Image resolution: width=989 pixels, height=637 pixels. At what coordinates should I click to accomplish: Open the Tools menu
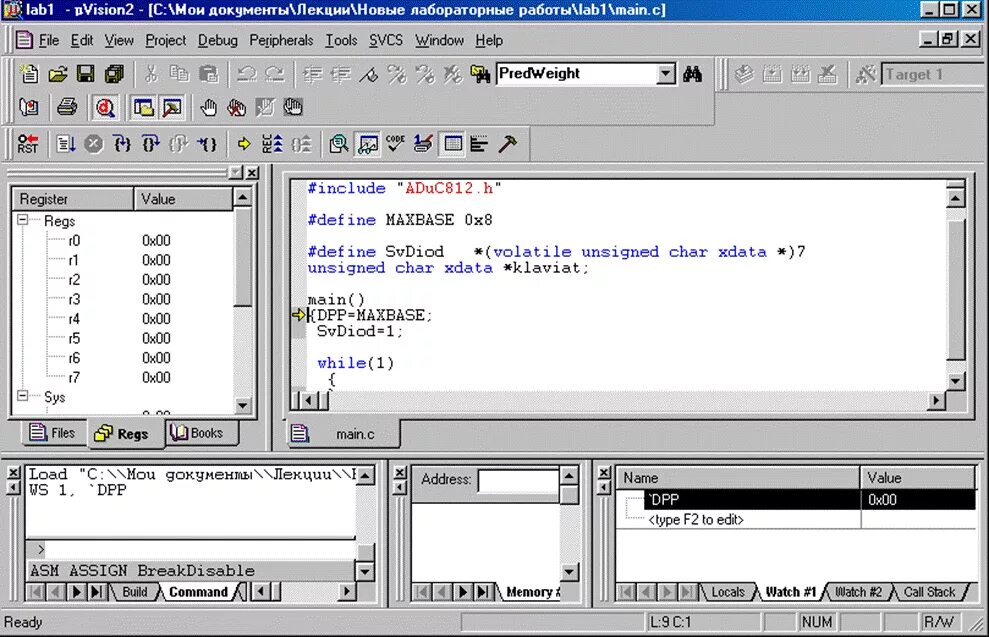(x=341, y=40)
